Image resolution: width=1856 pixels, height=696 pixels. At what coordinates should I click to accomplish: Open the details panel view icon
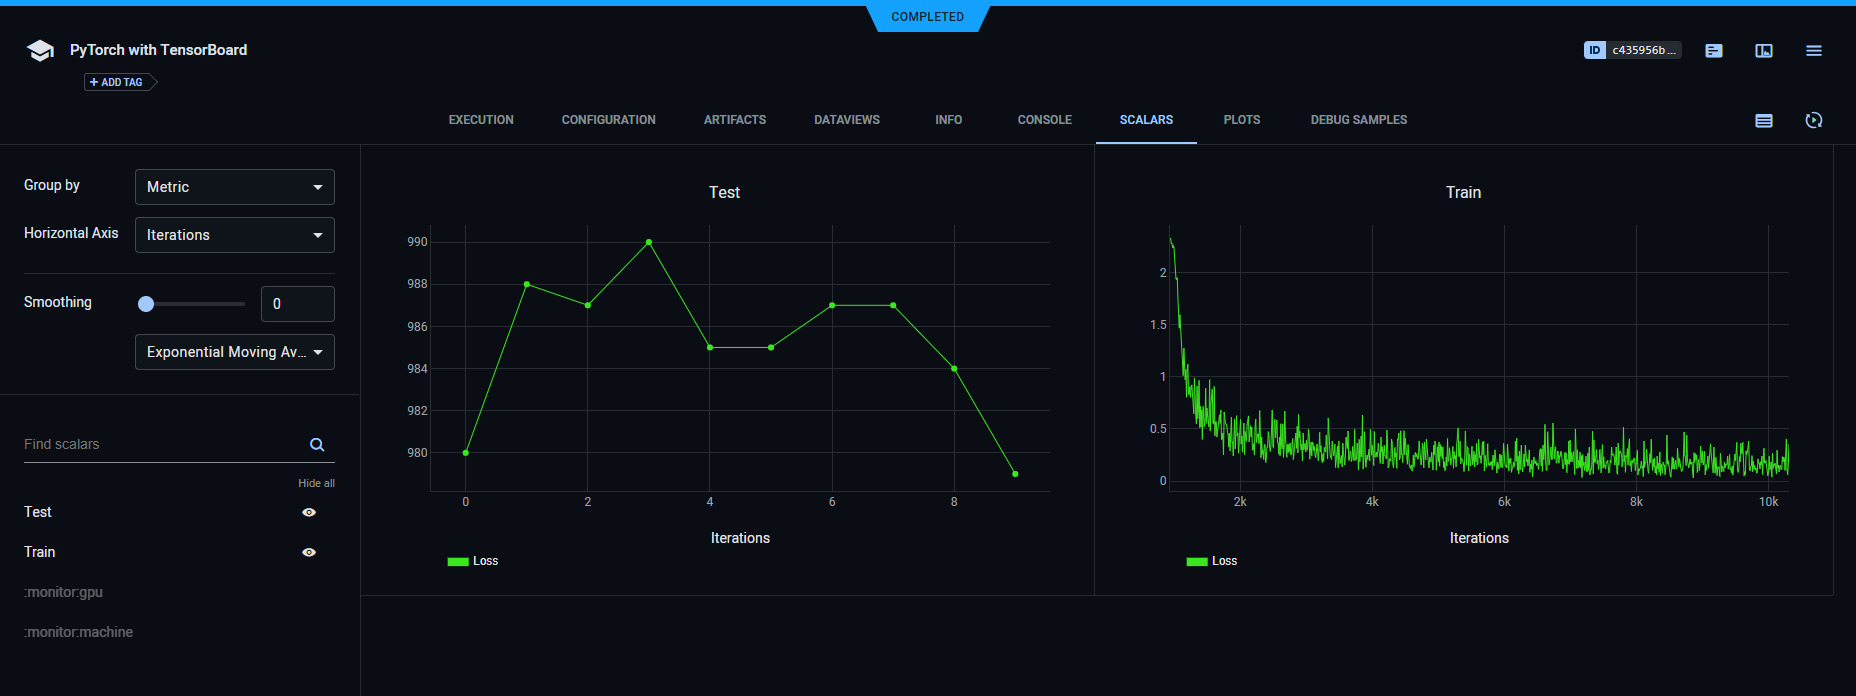tap(1764, 51)
